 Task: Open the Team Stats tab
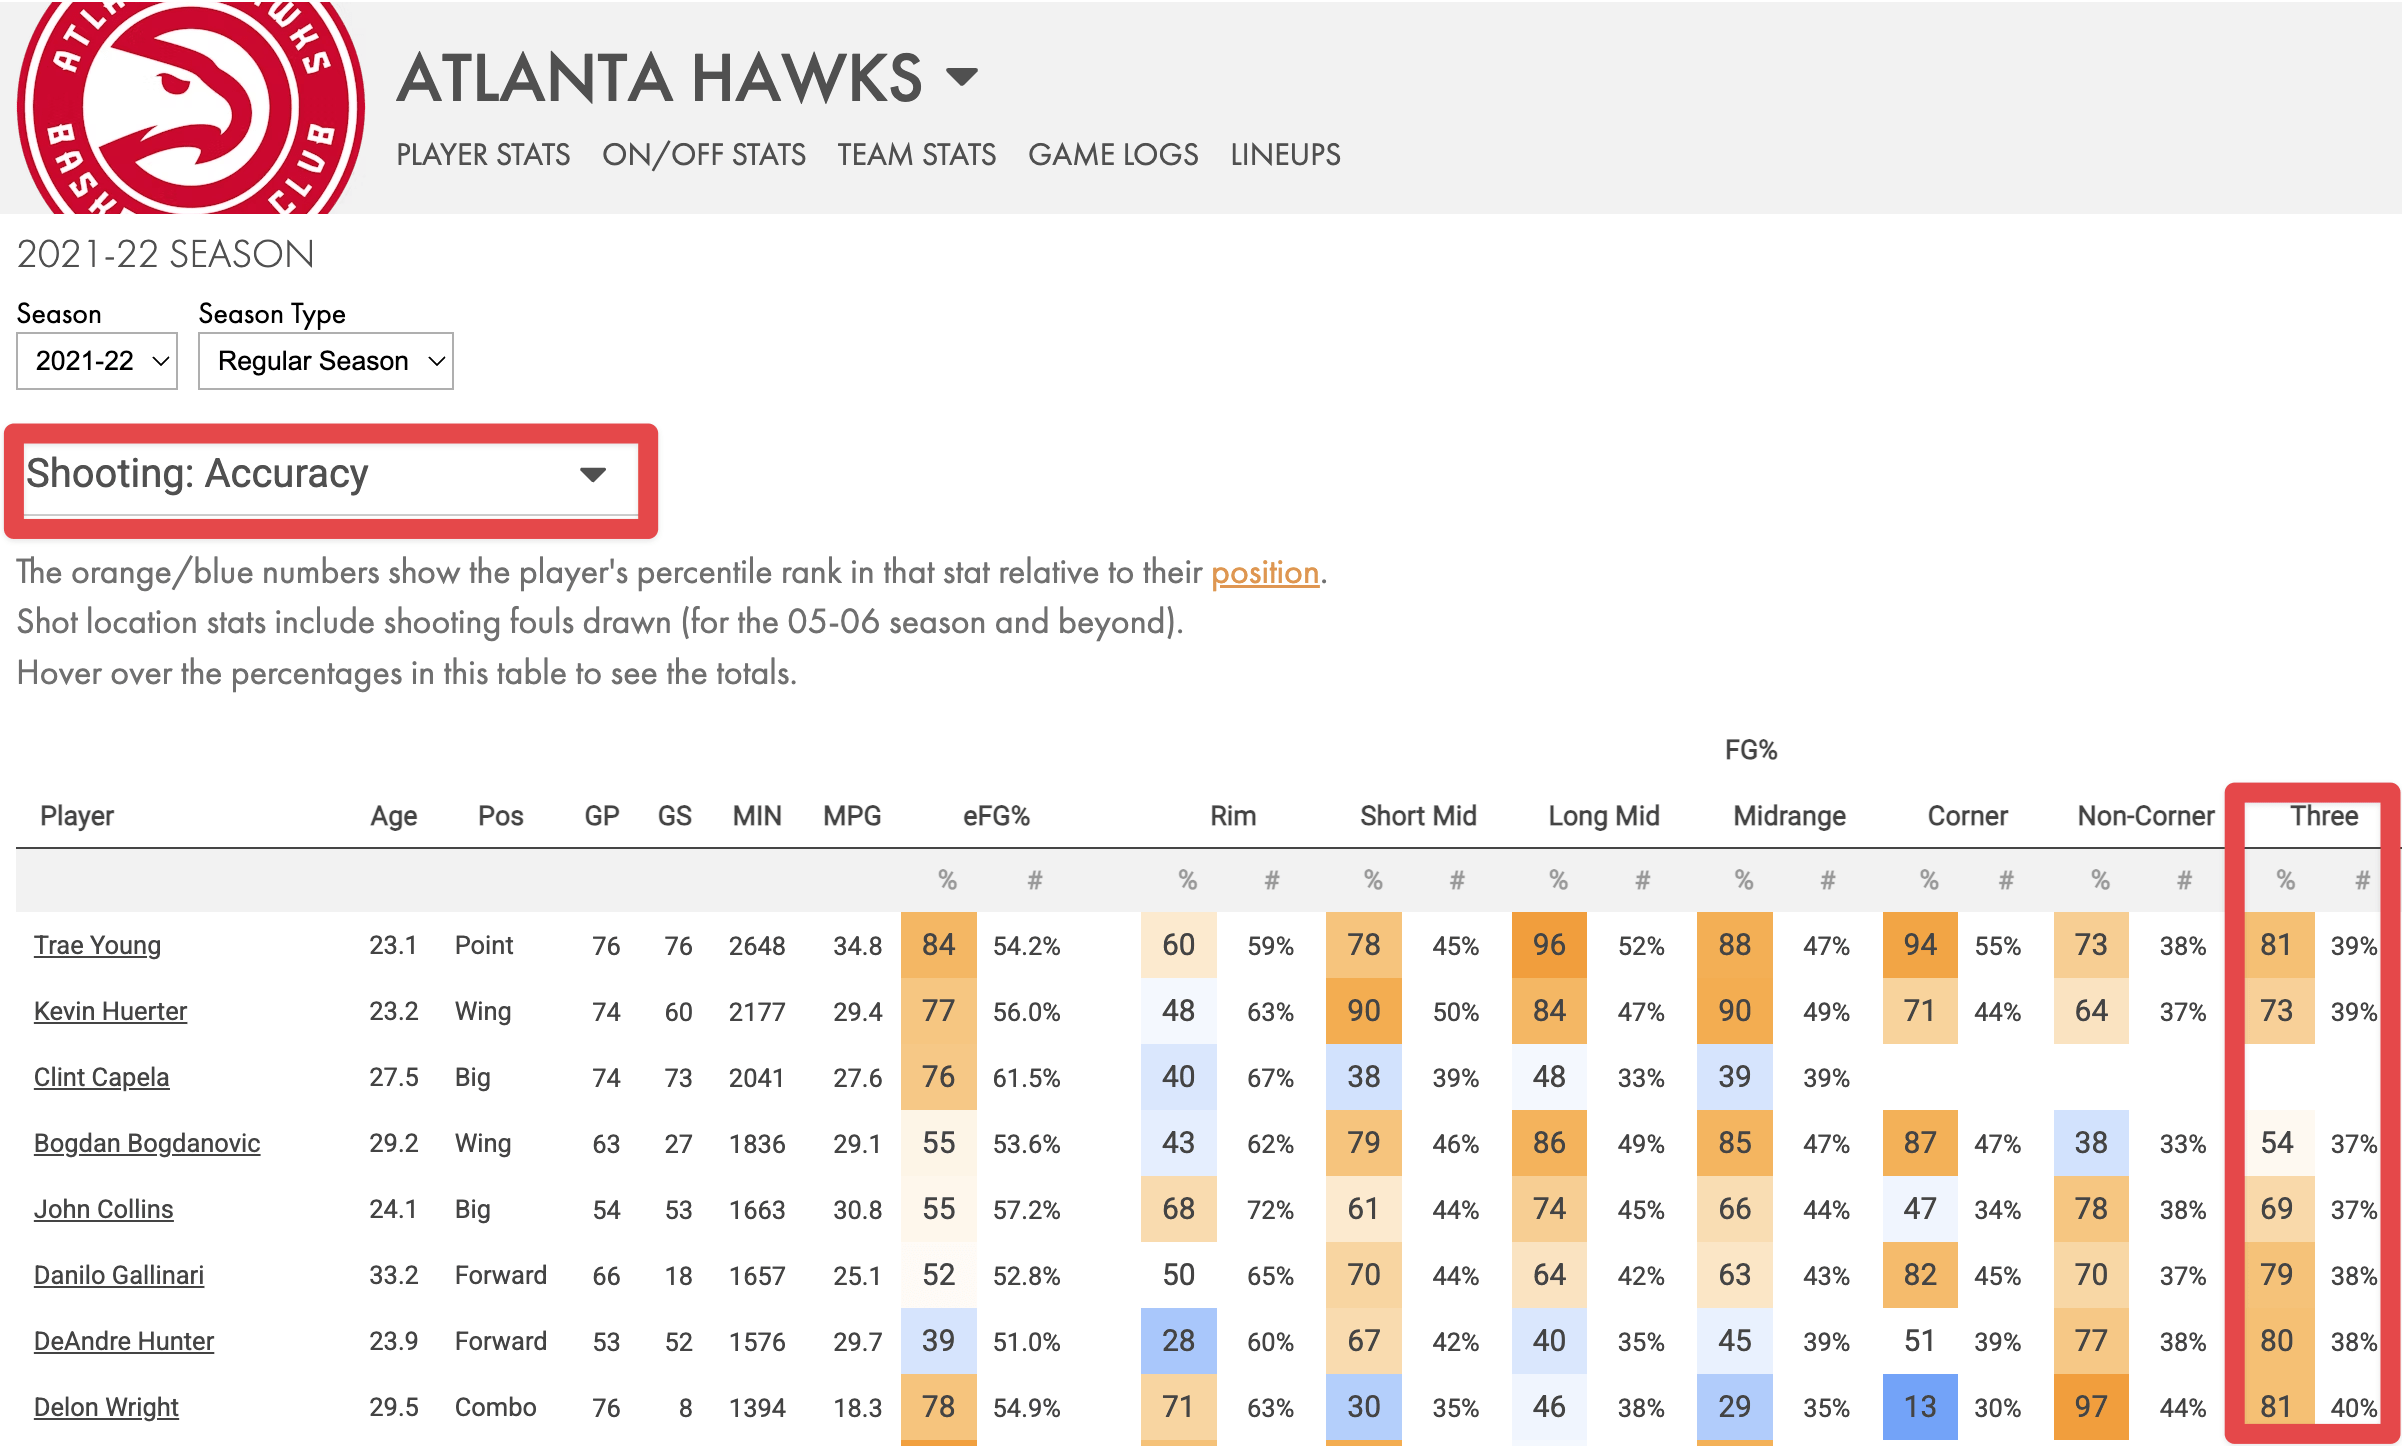point(917,155)
